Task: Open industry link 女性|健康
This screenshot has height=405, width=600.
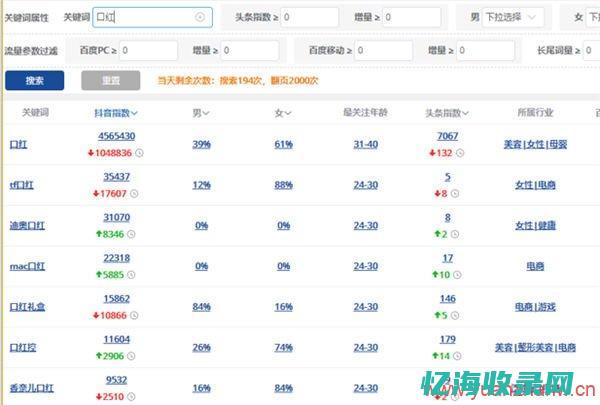Action: pyautogui.click(x=535, y=225)
